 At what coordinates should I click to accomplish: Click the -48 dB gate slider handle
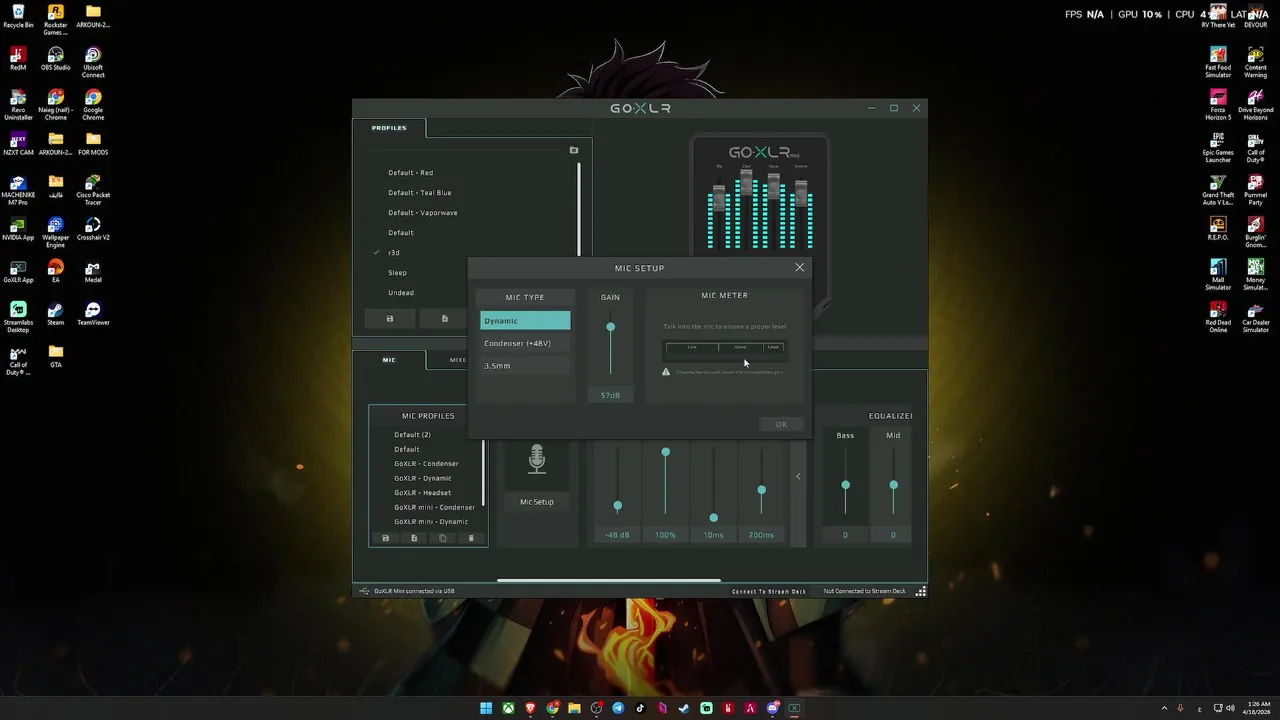[617, 506]
